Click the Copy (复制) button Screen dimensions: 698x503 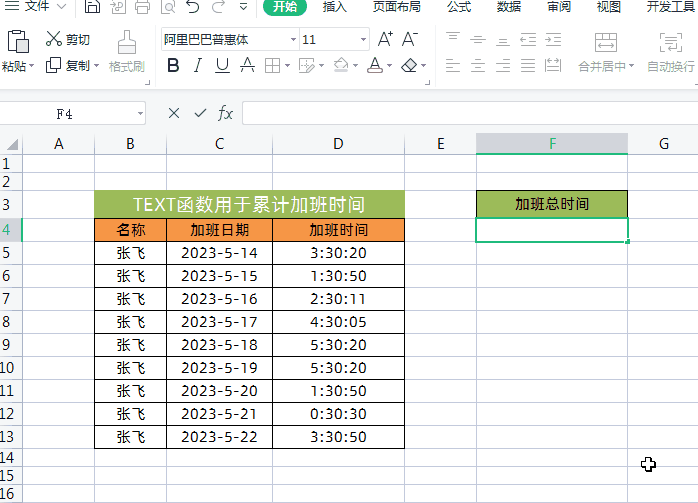click(x=68, y=65)
